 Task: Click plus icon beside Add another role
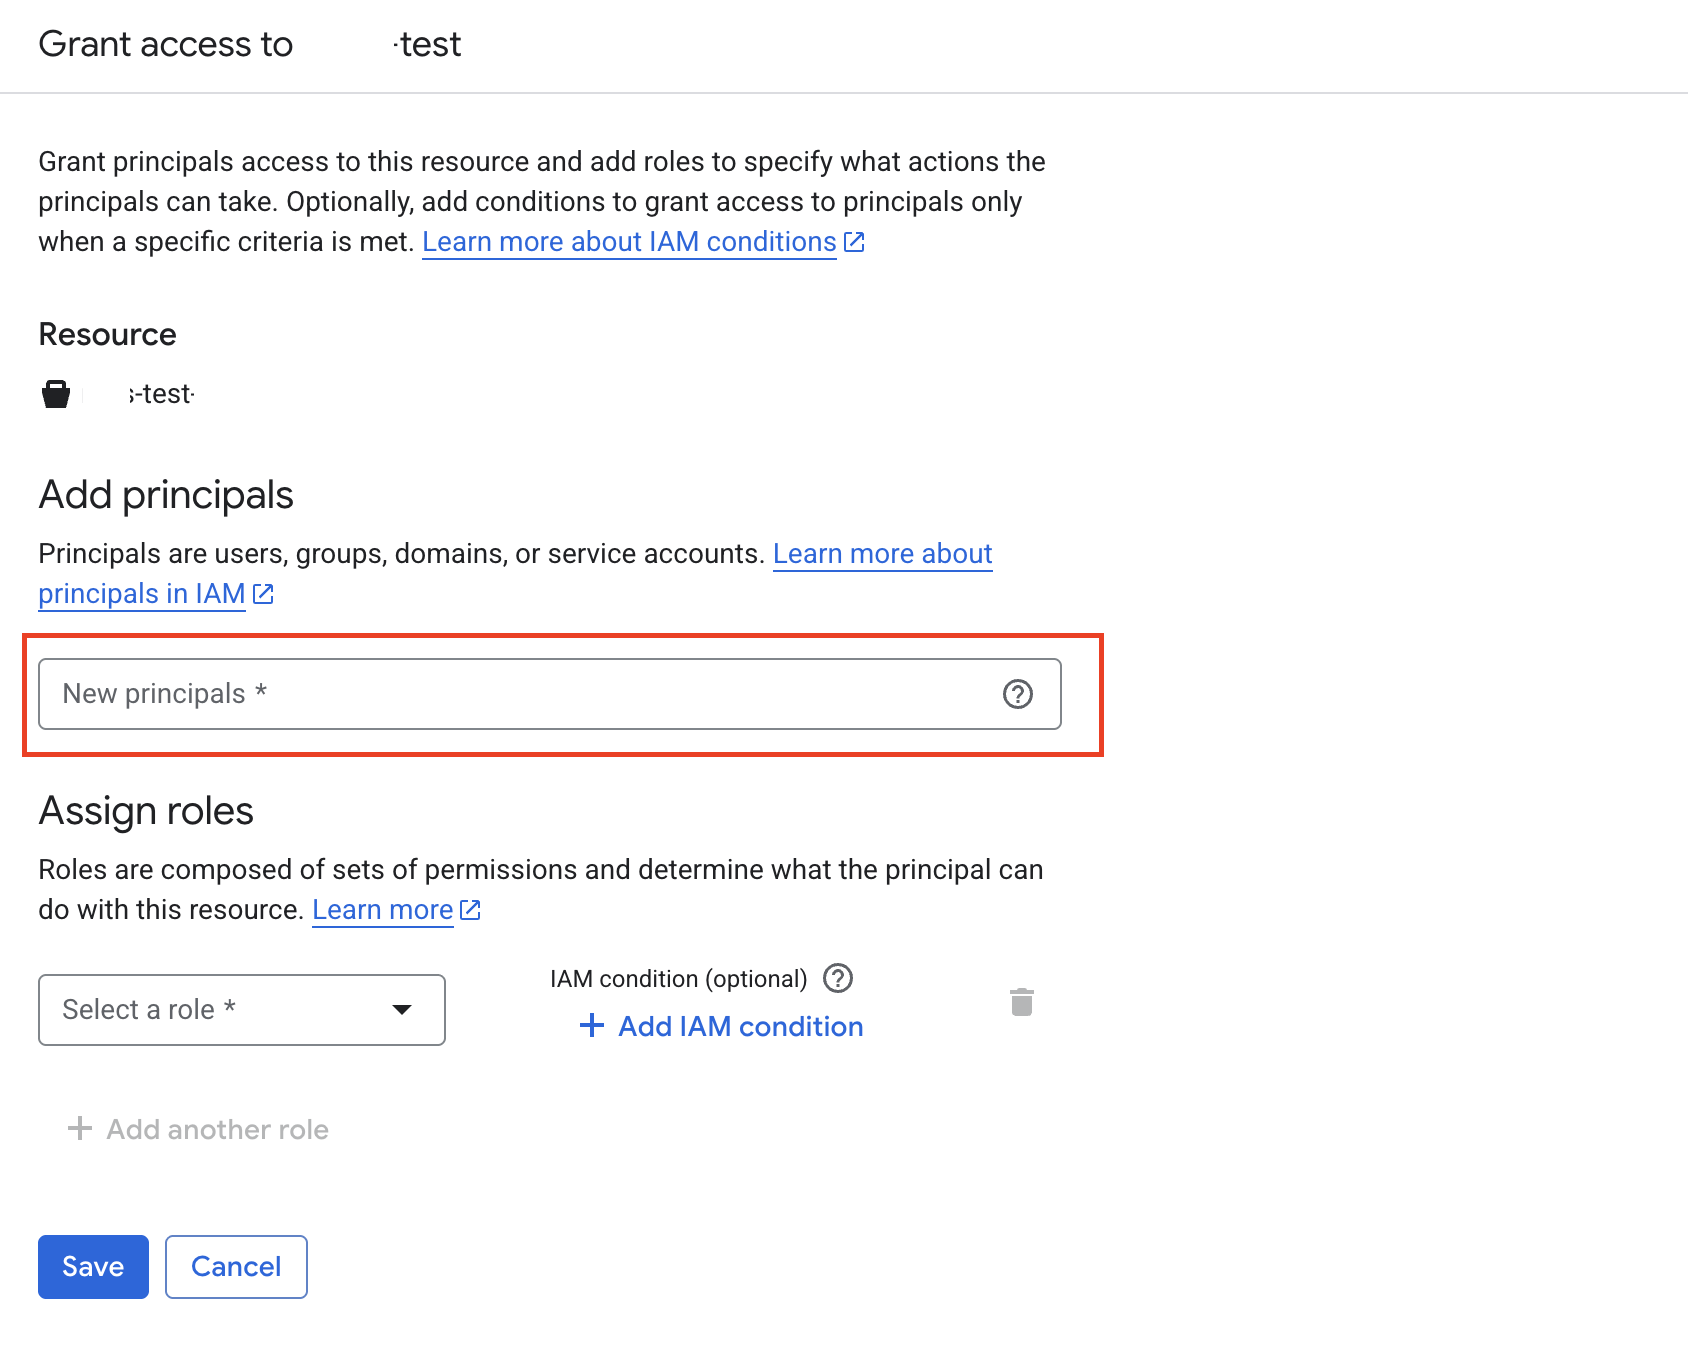click(x=80, y=1129)
